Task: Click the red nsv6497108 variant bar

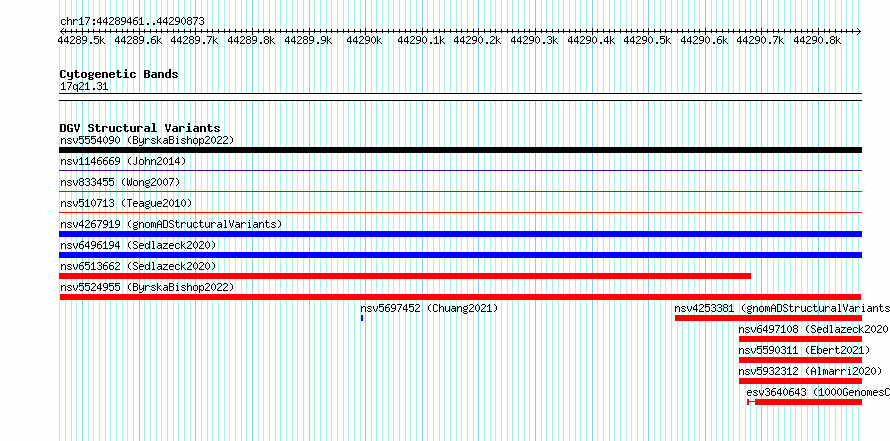Action: (x=800, y=339)
